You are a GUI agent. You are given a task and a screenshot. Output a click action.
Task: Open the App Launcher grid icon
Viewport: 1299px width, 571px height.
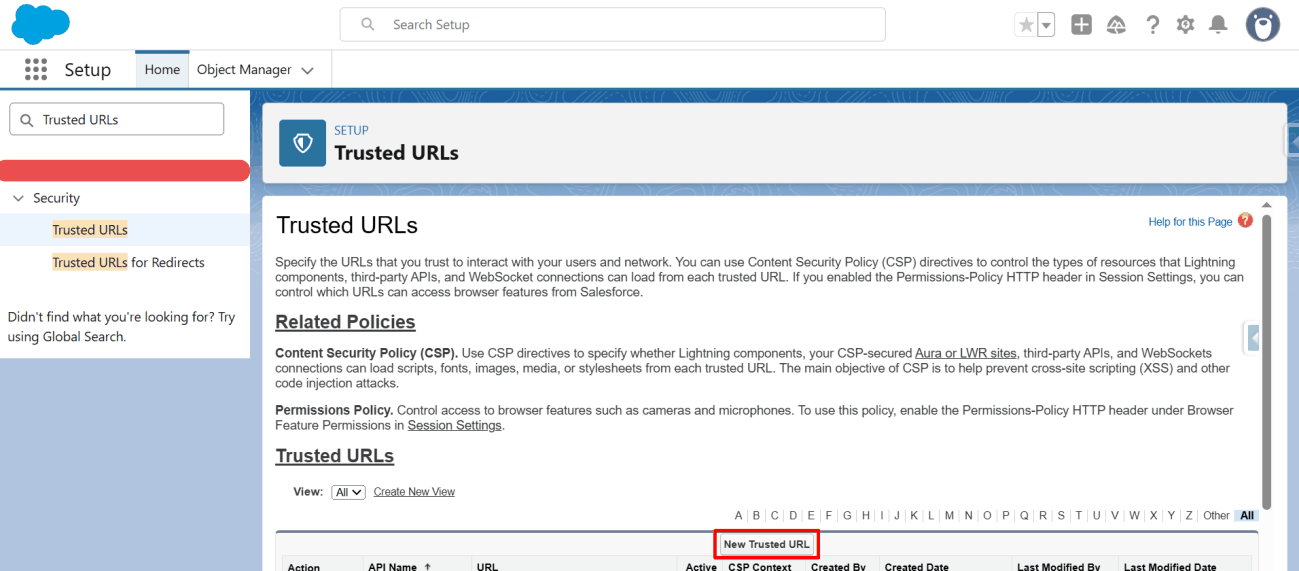[36, 69]
